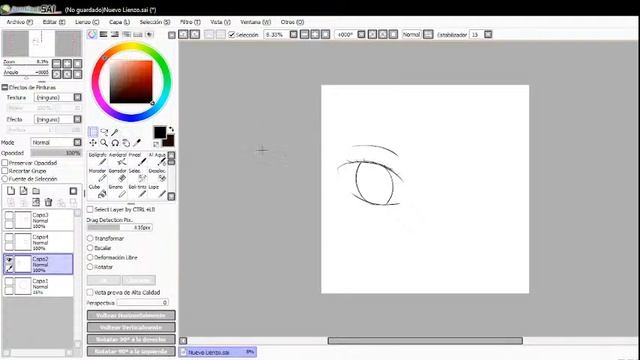Select the zoom magnifier tool

[104, 142]
